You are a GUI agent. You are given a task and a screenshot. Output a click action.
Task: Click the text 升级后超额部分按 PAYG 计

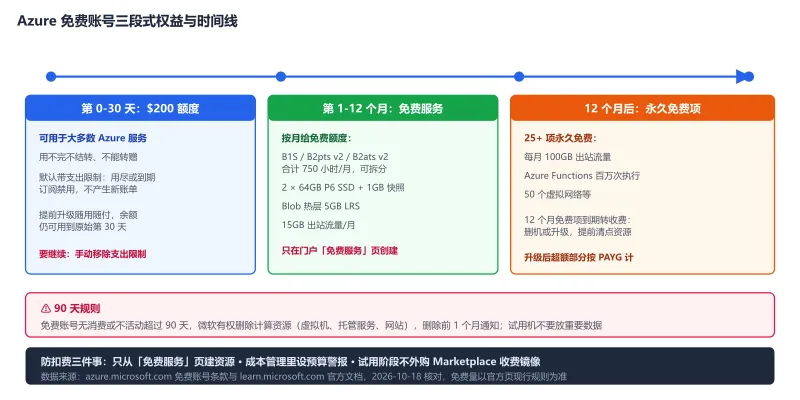pyautogui.click(x=579, y=257)
